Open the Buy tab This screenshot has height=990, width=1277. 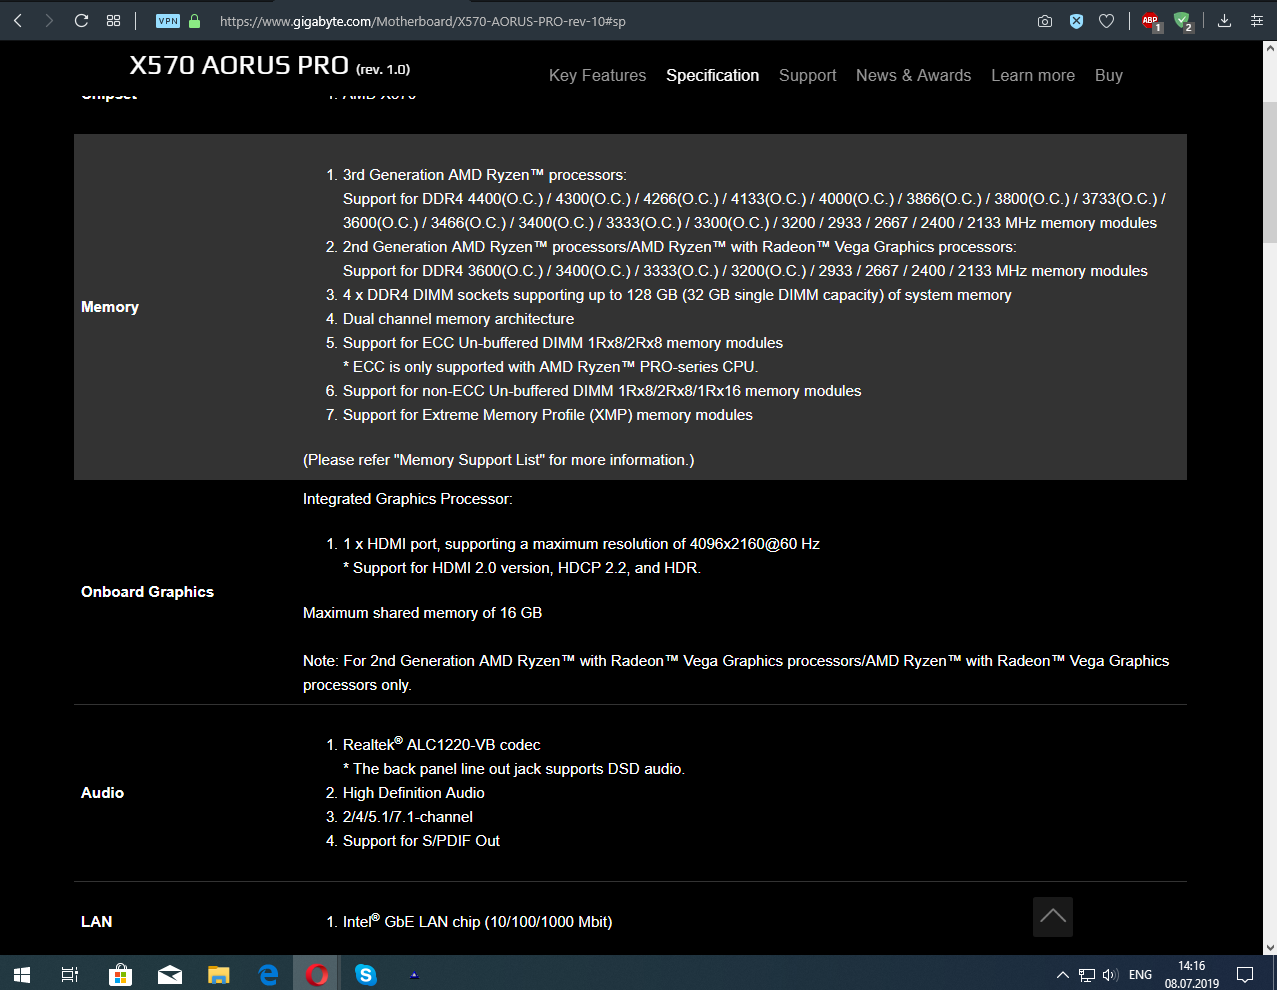coord(1109,76)
